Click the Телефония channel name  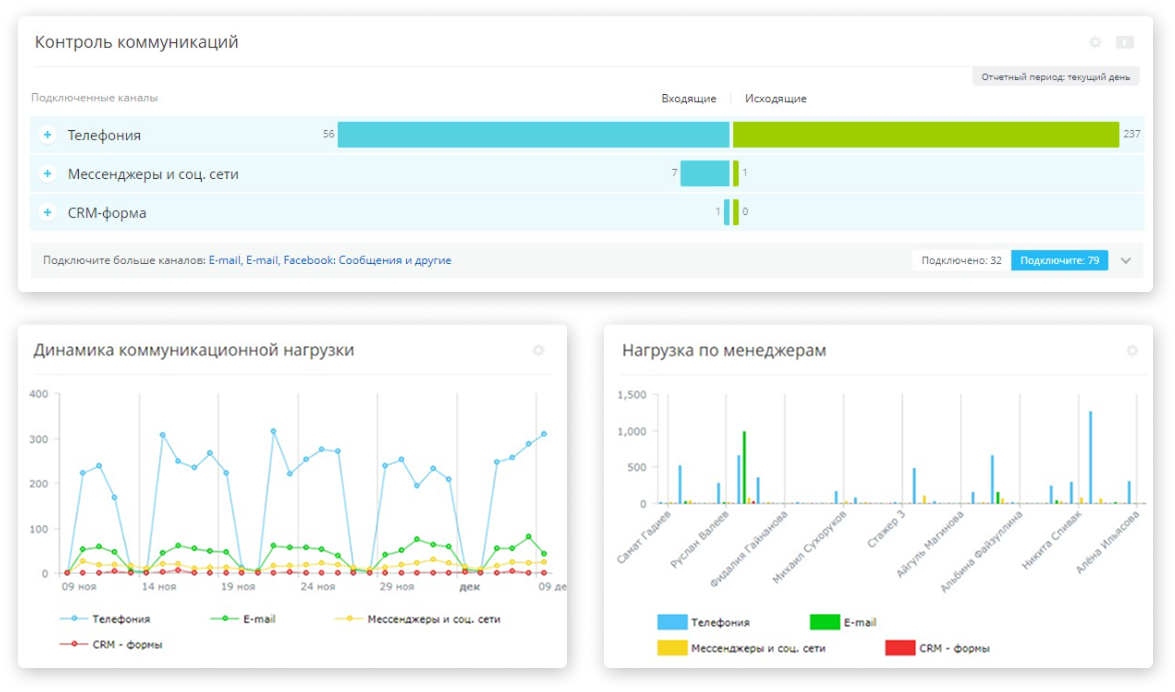point(104,135)
